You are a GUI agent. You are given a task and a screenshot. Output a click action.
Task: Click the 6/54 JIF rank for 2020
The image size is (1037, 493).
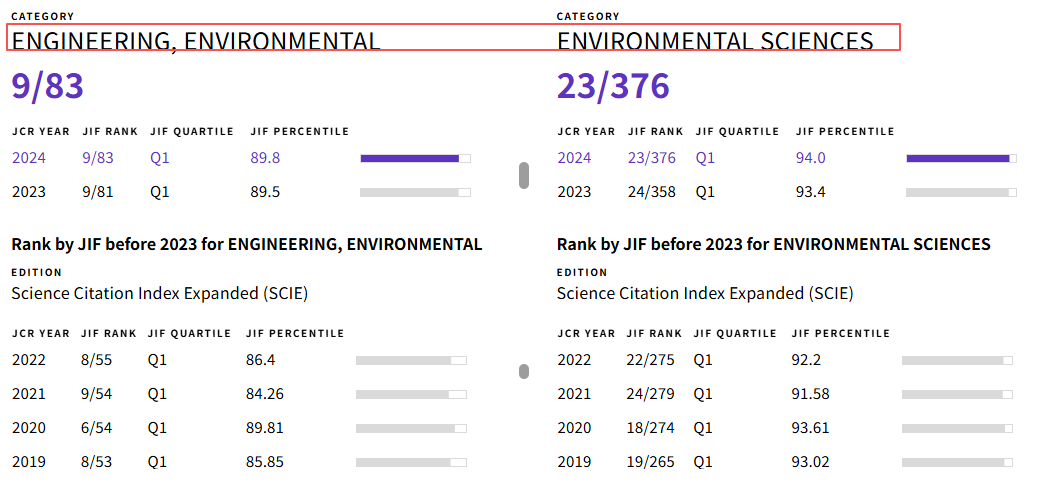(x=97, y=428)
